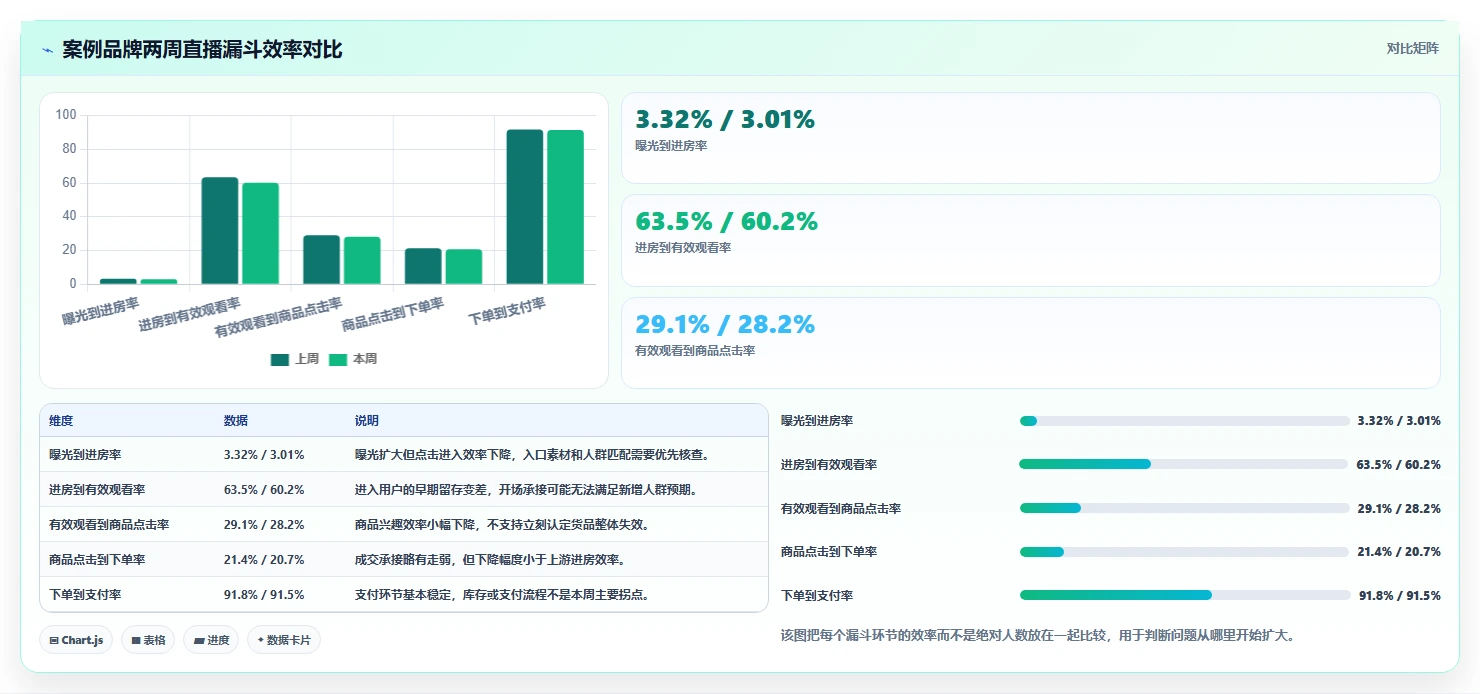
Task: Click the 本周 bar for 商品点击到下单率
Action: point(463,267)
